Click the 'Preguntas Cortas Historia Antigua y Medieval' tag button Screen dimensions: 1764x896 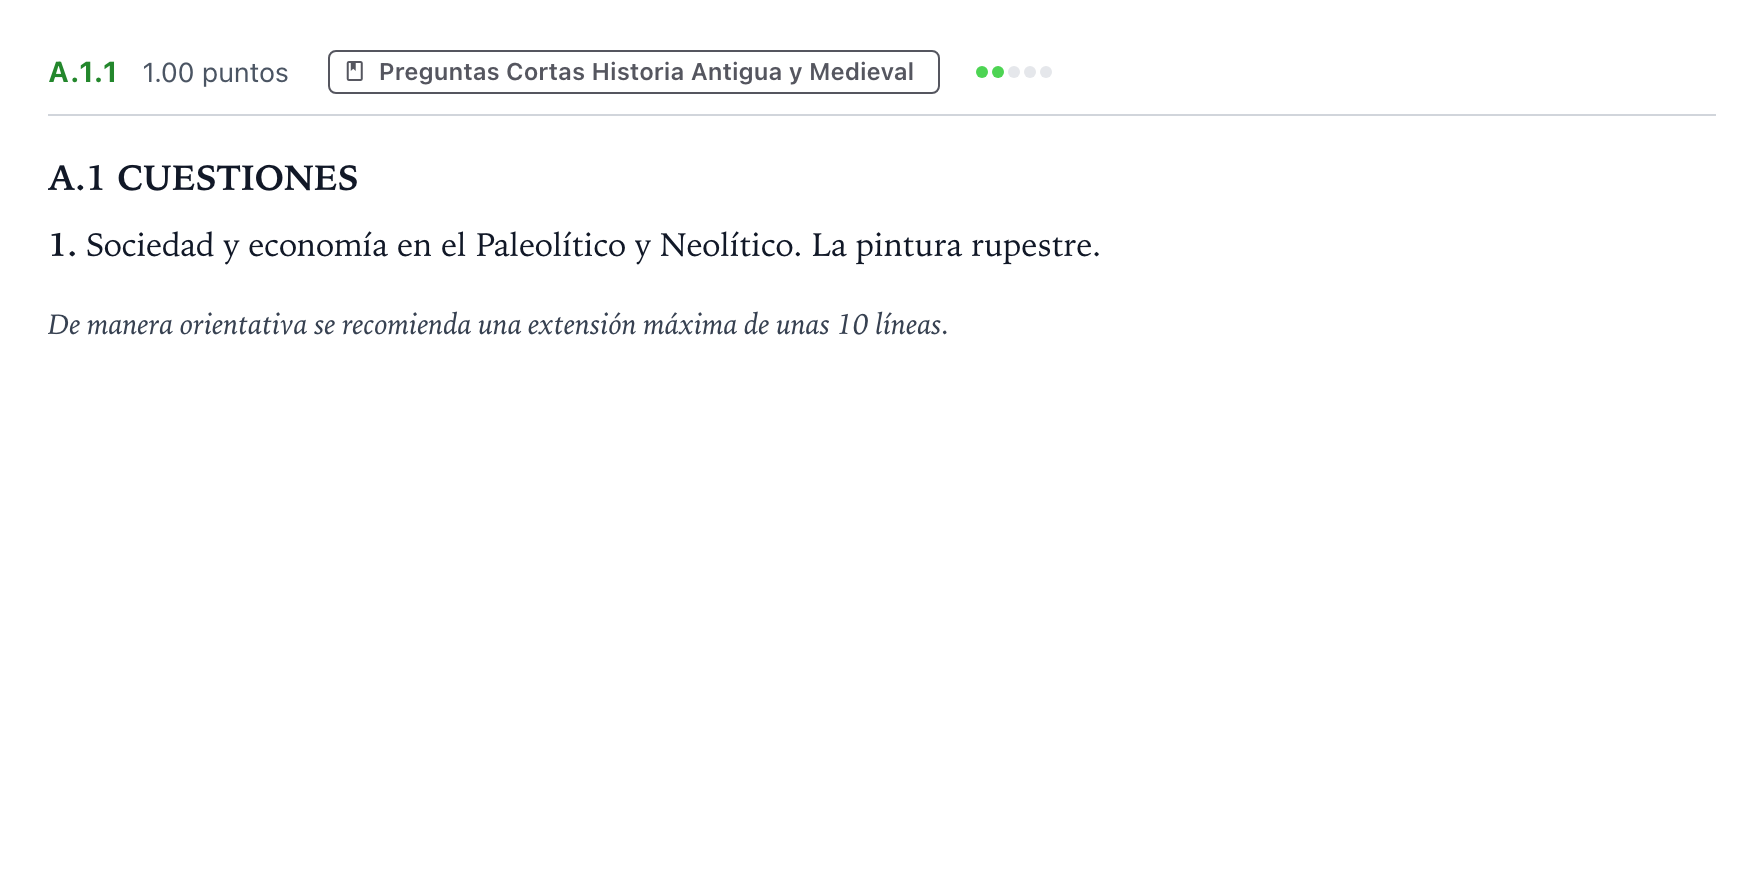point(633,72)
